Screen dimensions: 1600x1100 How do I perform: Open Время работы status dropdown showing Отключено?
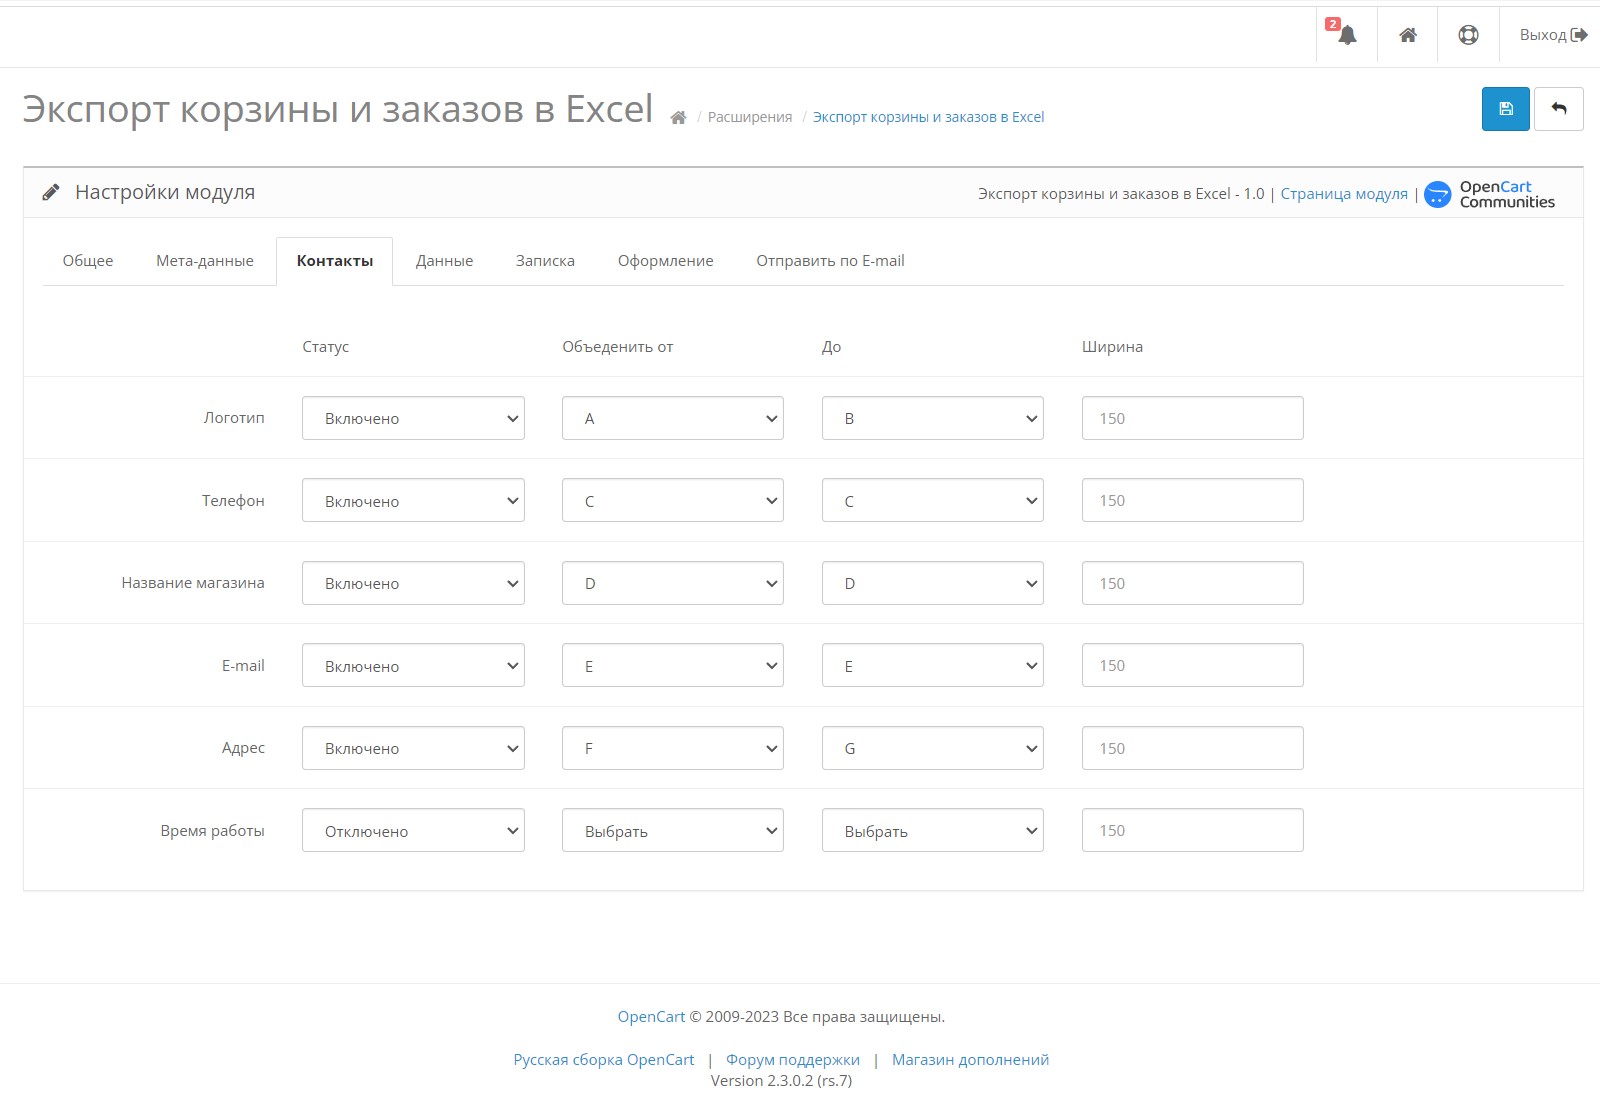pyautogui.click(x=413, y=830)
